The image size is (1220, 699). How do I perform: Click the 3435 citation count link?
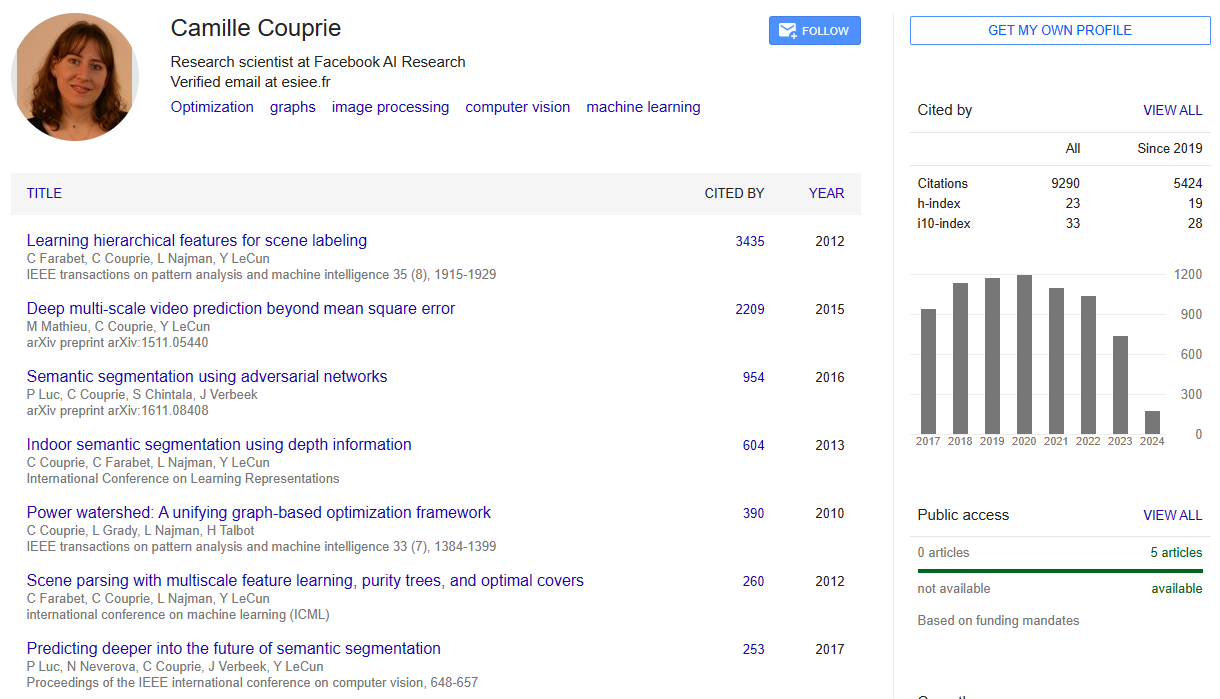coord(750,241)
